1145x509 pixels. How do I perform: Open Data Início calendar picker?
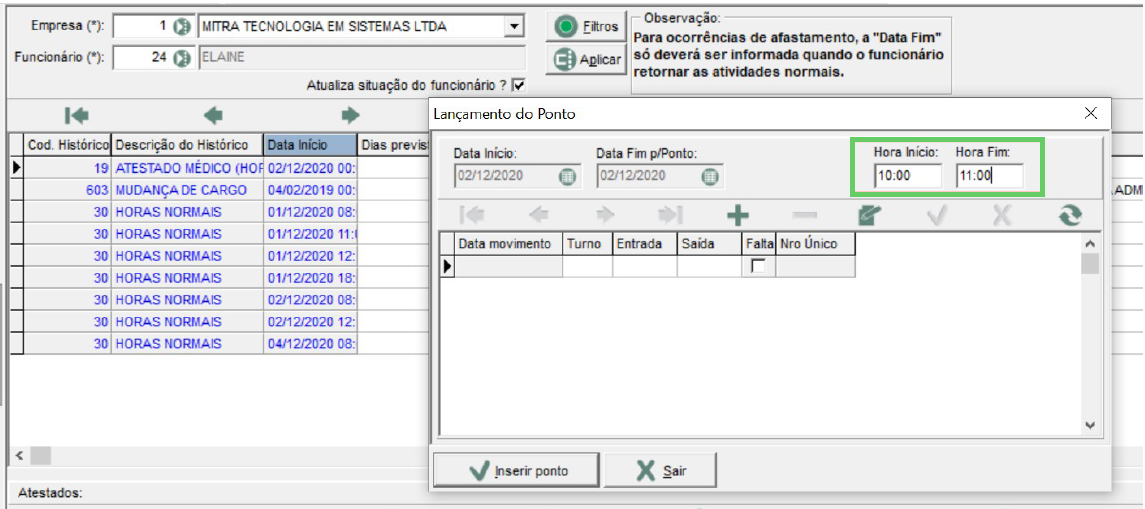pos(567,176)
